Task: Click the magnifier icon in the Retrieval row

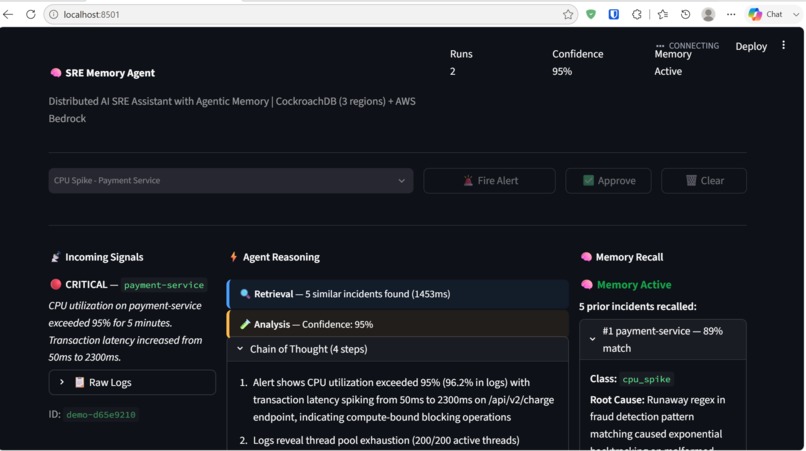Action: tap(245, 294)
